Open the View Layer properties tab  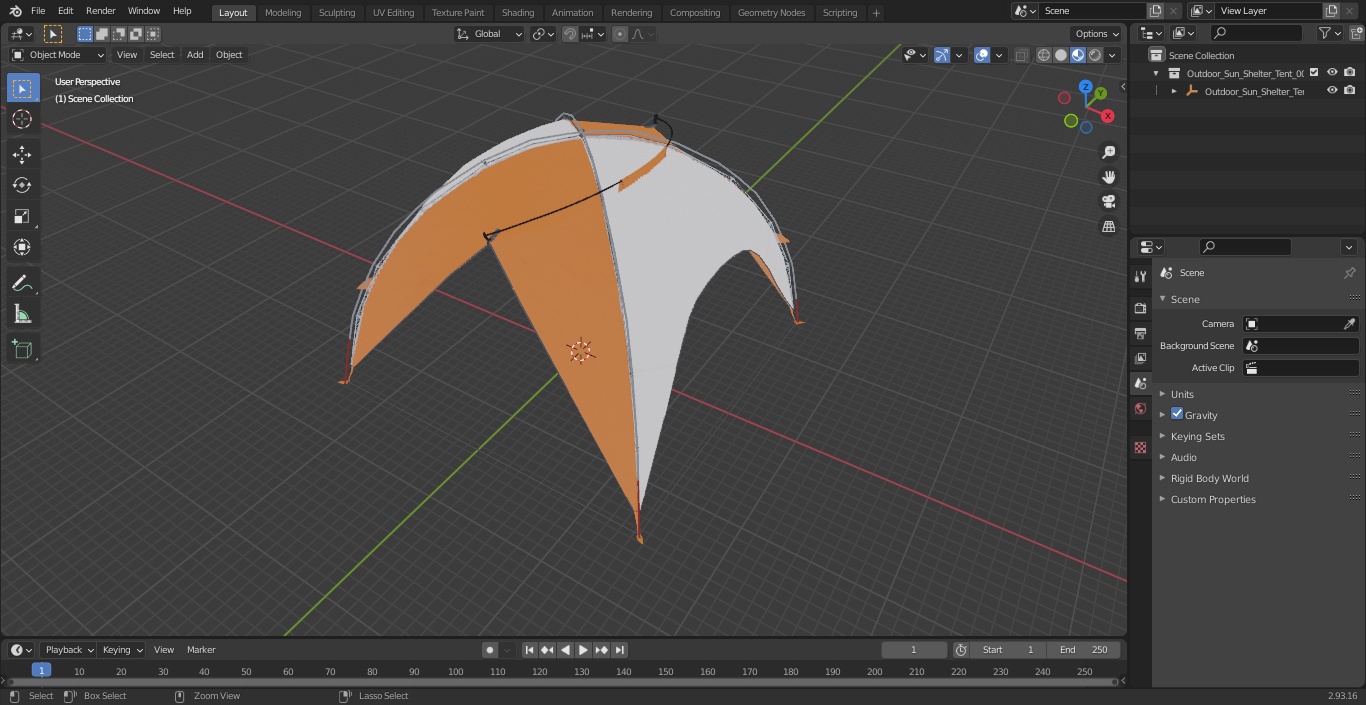(x=1140, y=358)
